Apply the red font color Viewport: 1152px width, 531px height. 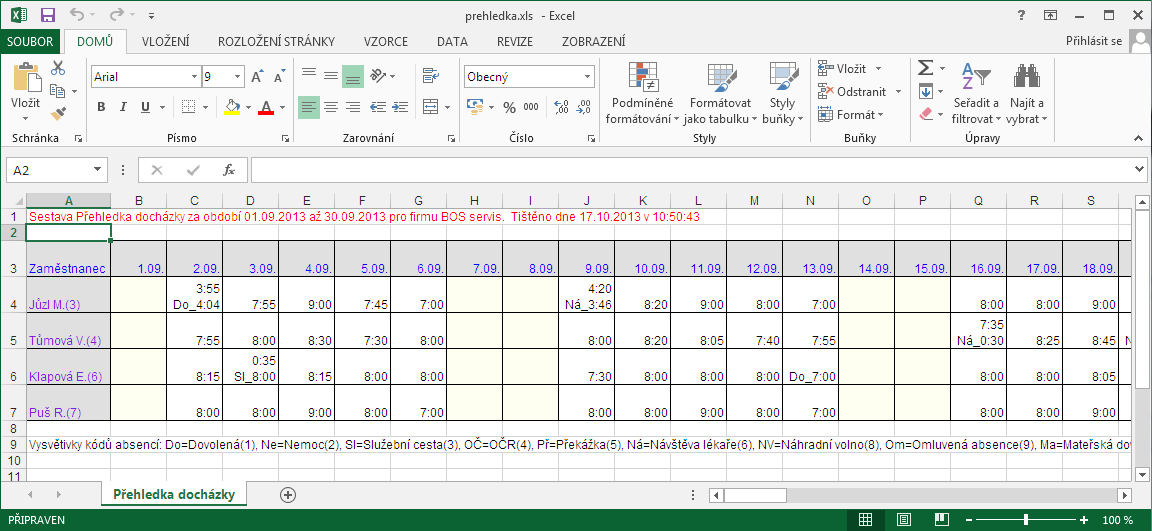point(266,107)
